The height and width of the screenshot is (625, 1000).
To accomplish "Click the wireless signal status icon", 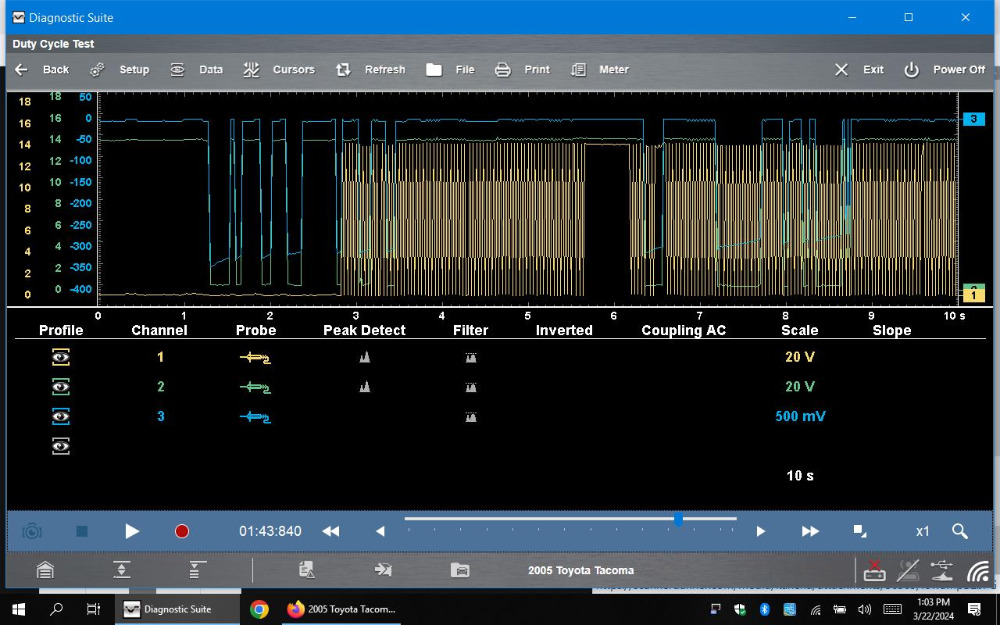I will (x=977, y=571).
